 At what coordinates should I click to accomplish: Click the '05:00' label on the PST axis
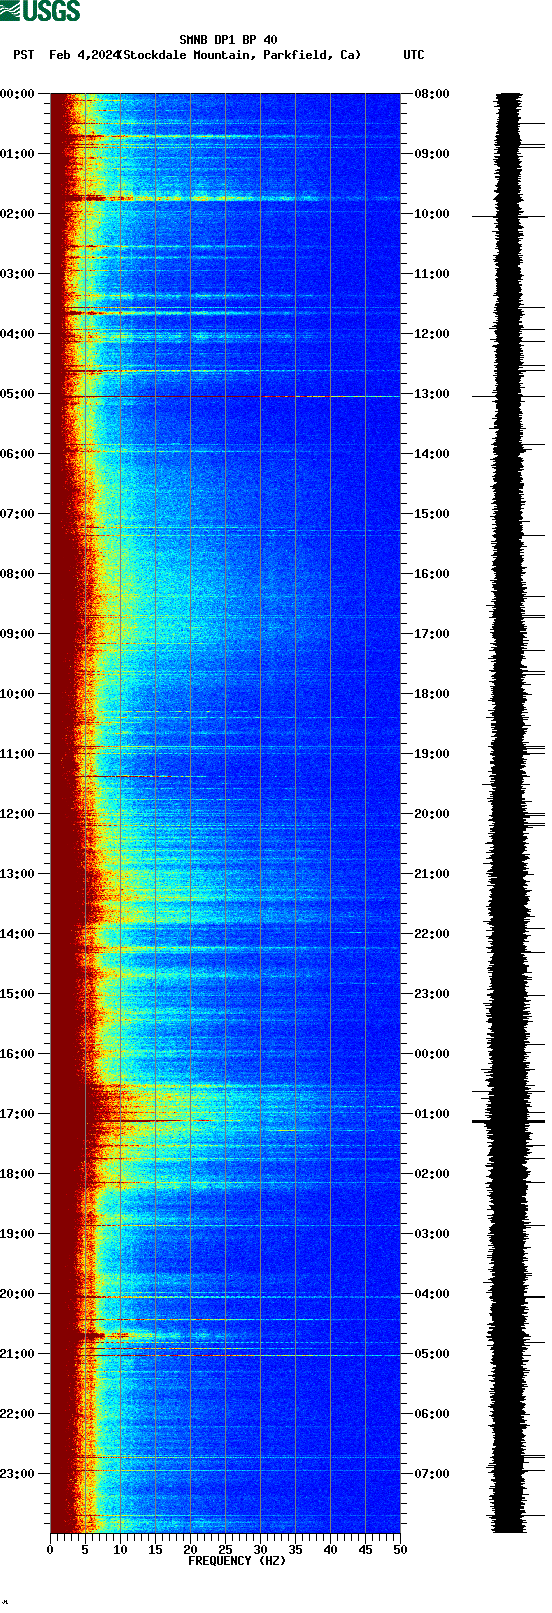pyautogui.click(x=18, y=394)
